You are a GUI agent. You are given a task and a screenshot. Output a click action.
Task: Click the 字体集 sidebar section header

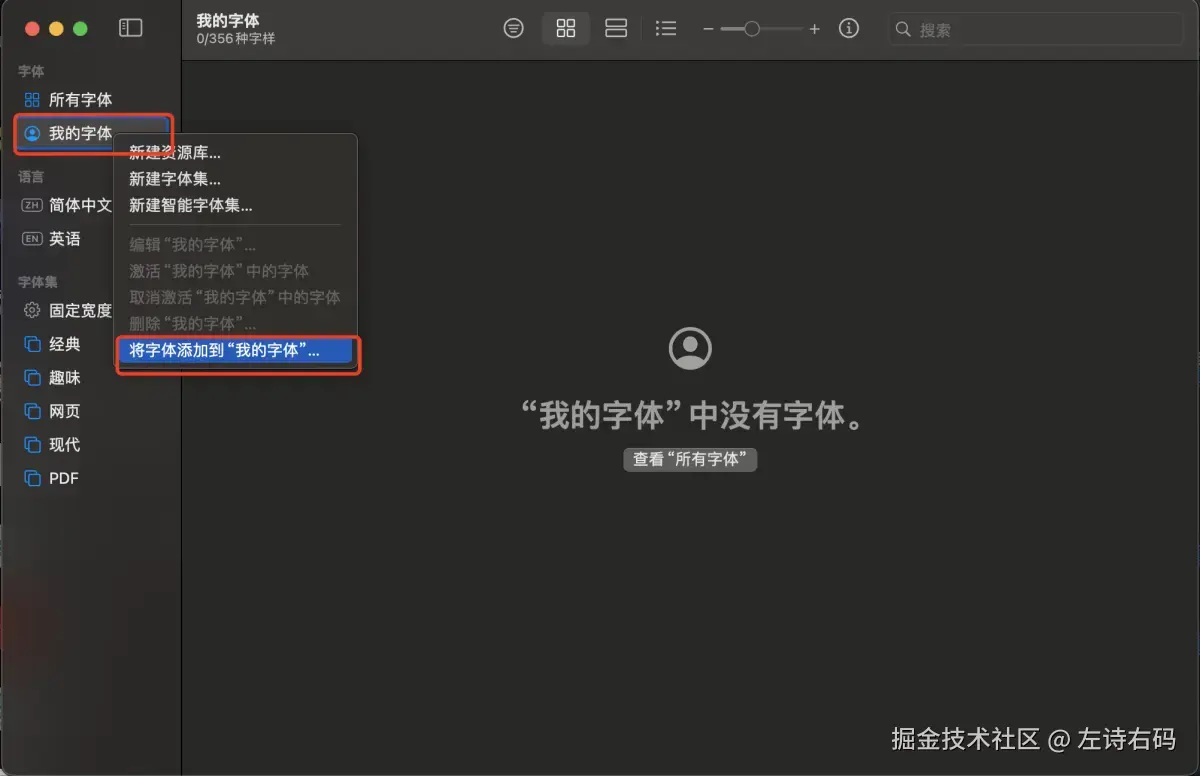pos(37,283)
